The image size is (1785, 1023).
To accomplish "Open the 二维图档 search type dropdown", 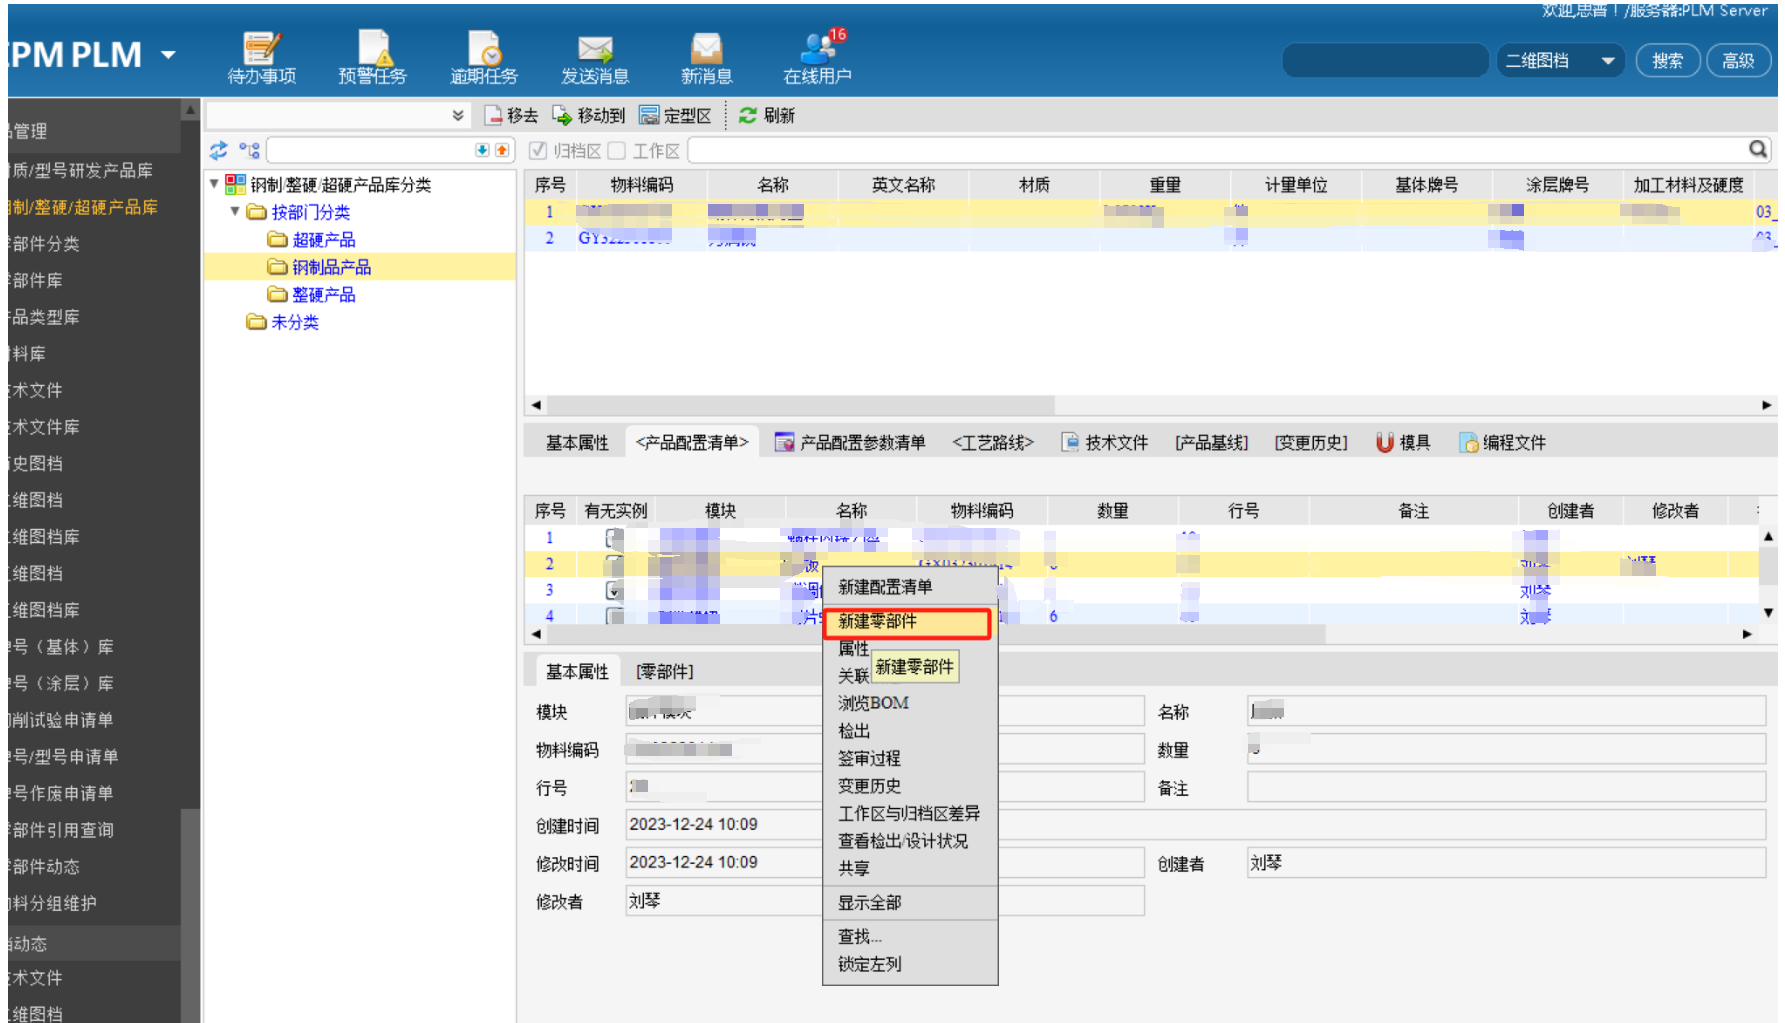I will (x=1608, y=61).
